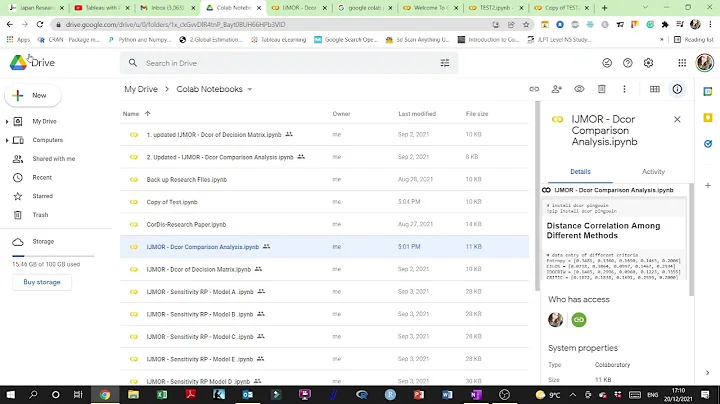Click the link sharing green icon
Viewport: 720px width, 404px height.
(x=579, y=320)
